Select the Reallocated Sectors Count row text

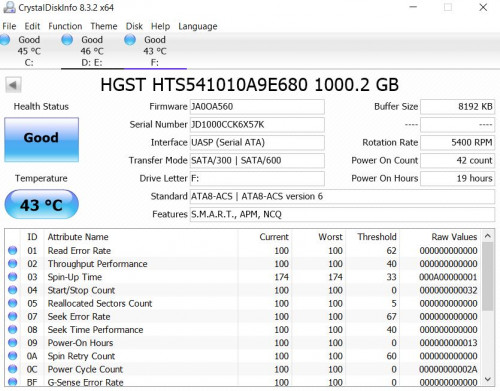(100, 303)
